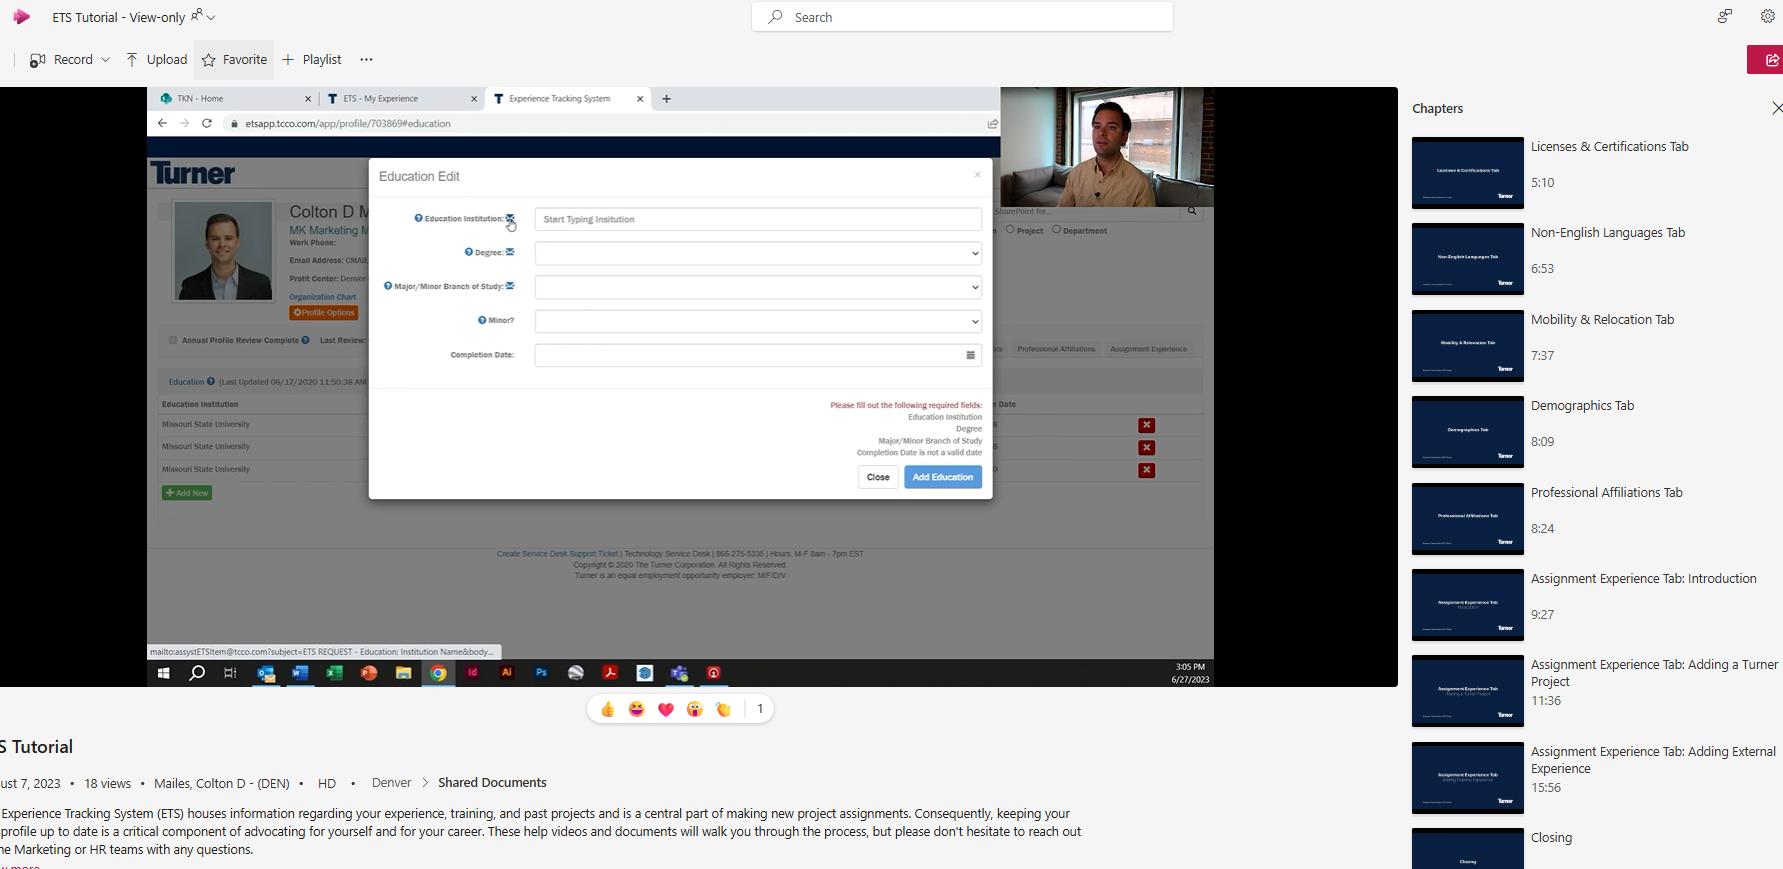Open the orange Profile Options button
Screen dimensions: 1783x869
pos(324,313)
